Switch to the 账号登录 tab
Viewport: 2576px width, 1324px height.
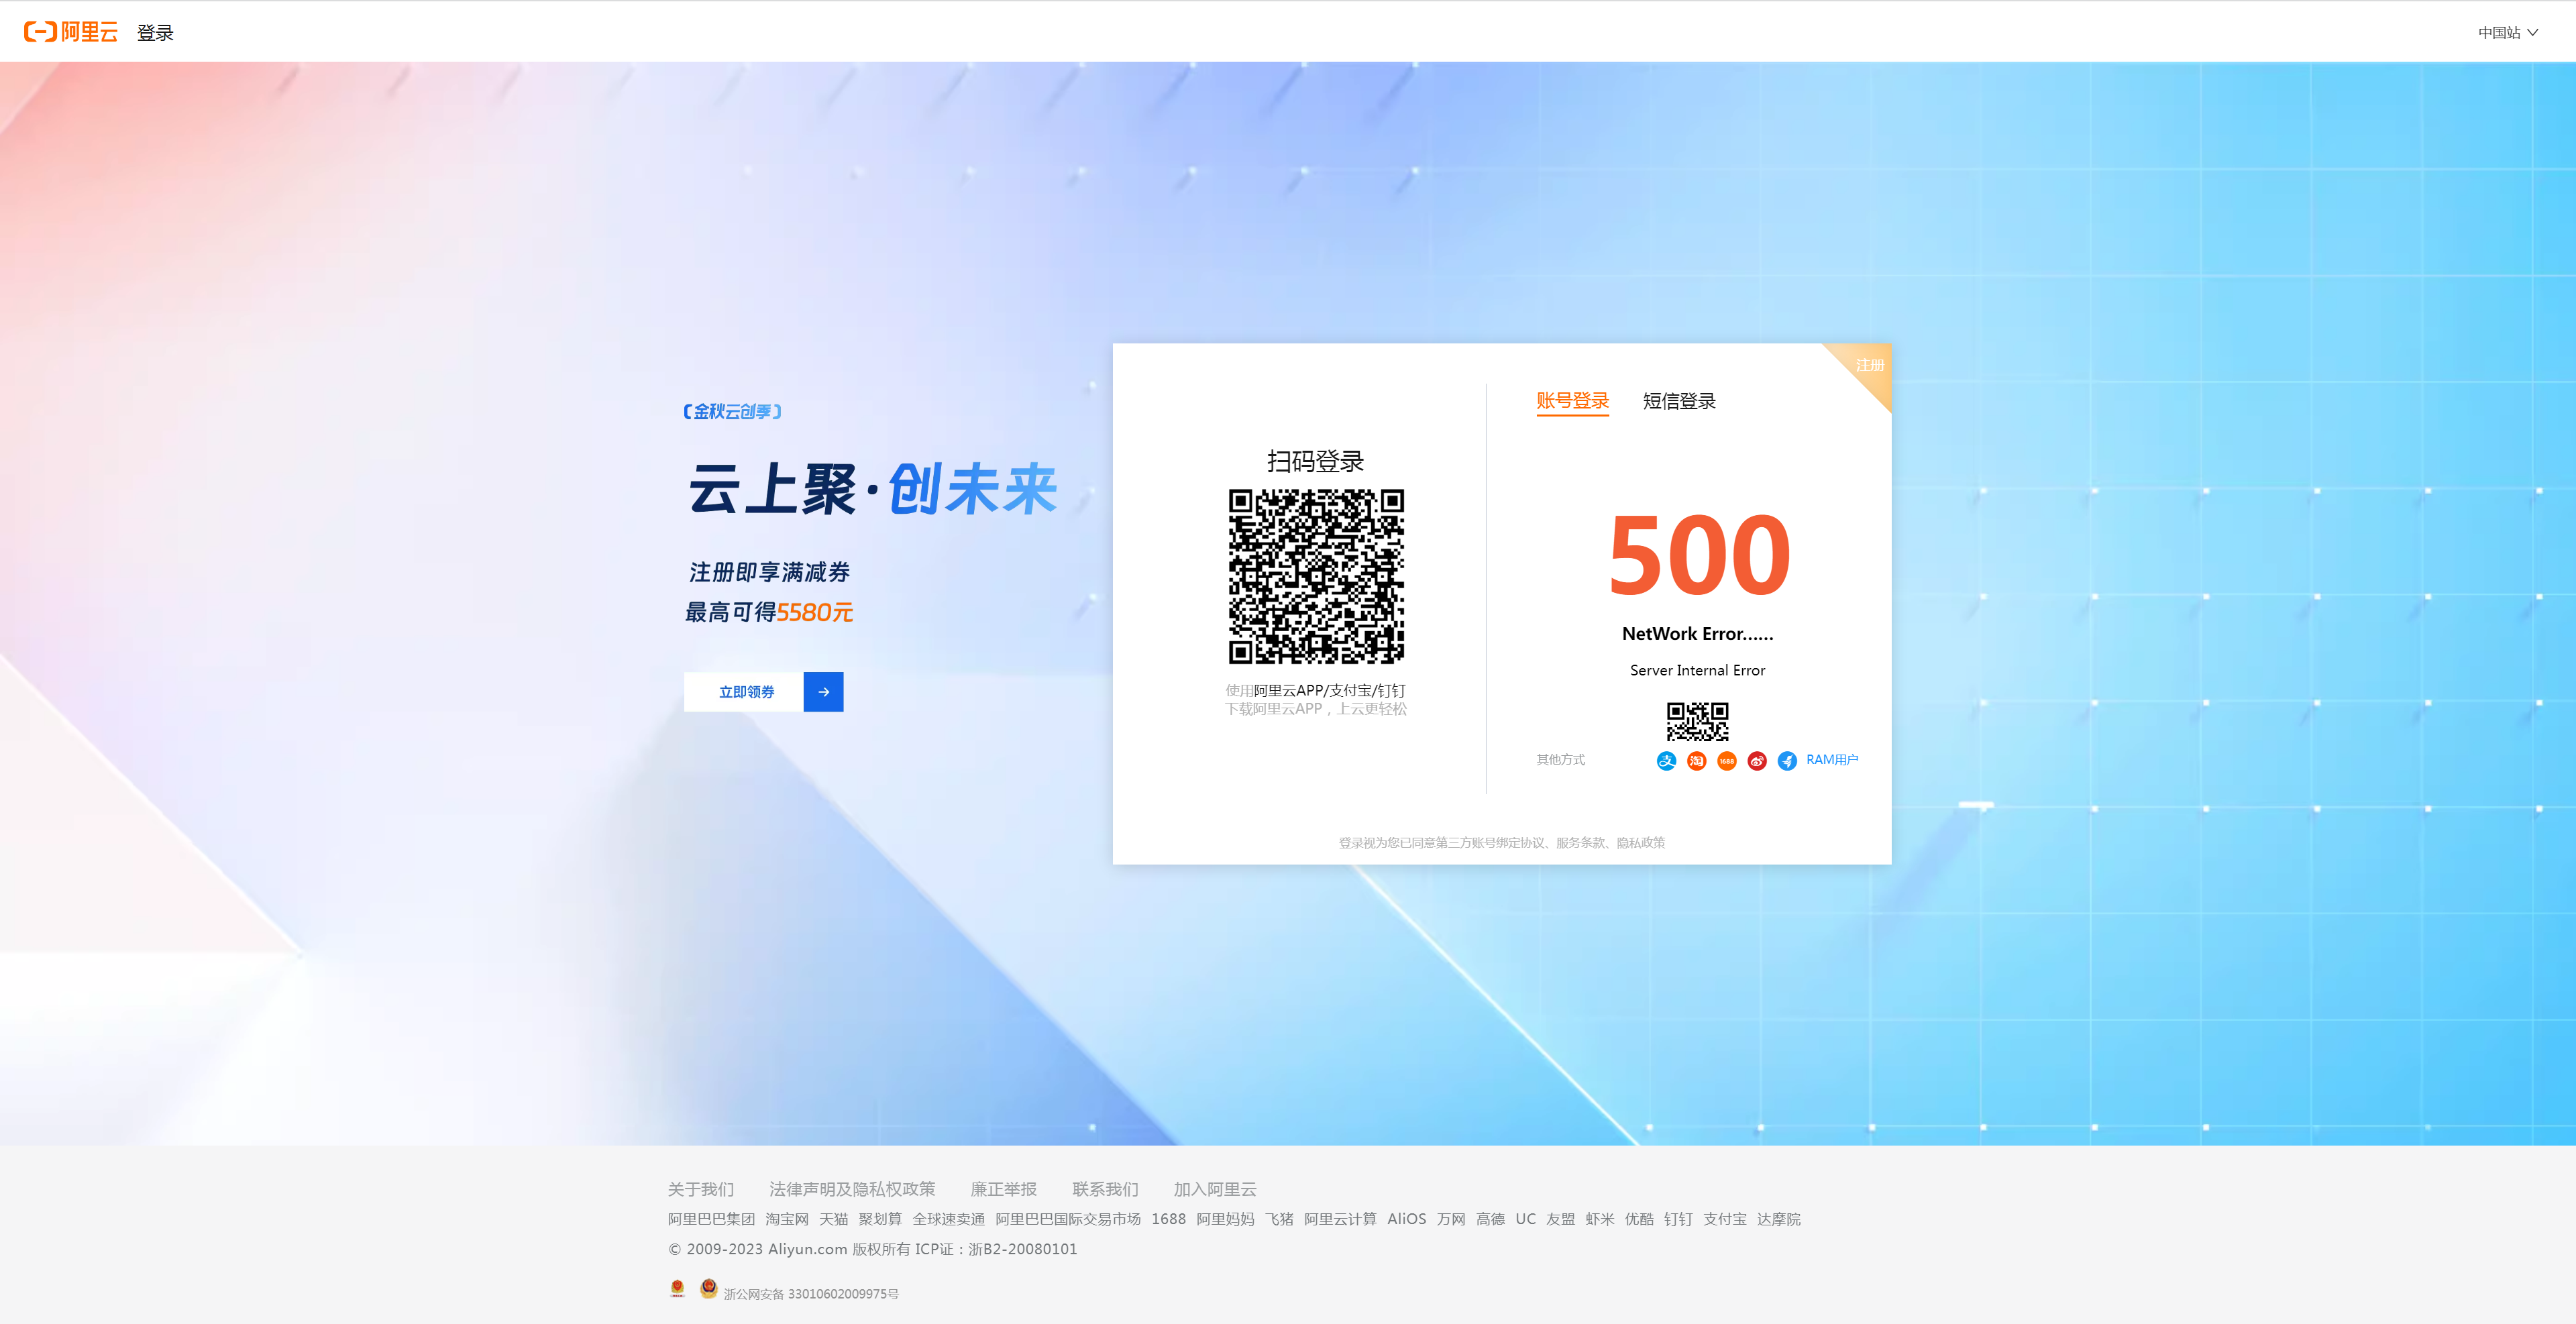pos(1572,401)
